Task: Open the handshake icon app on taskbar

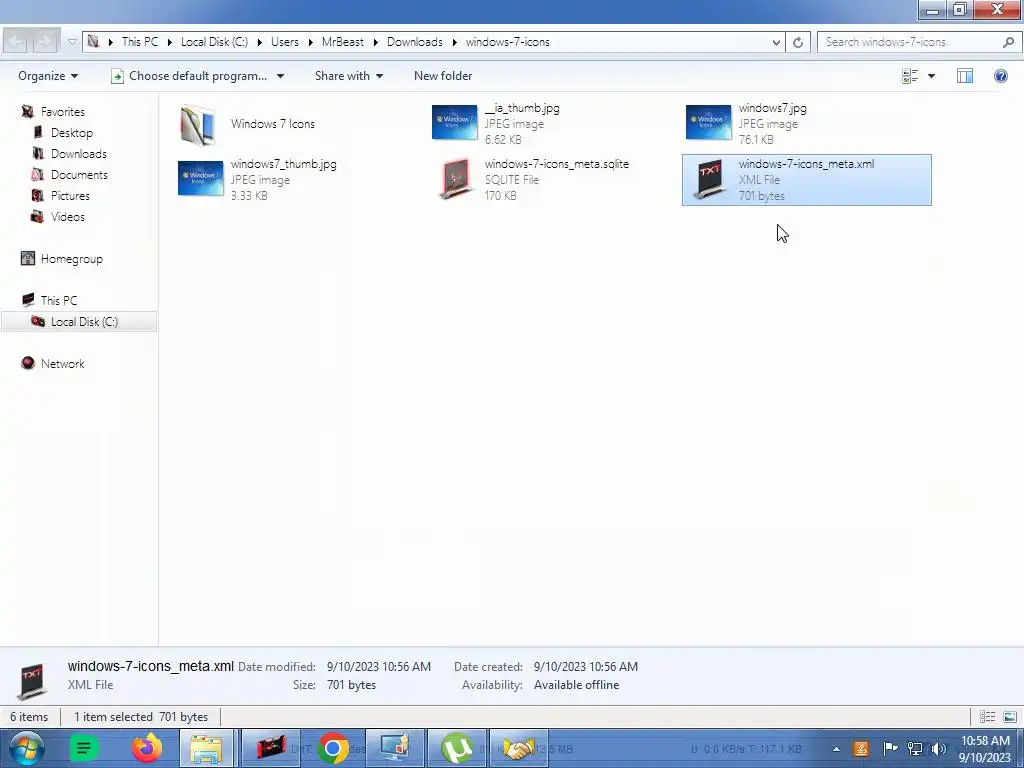Action: pos(519,748)
